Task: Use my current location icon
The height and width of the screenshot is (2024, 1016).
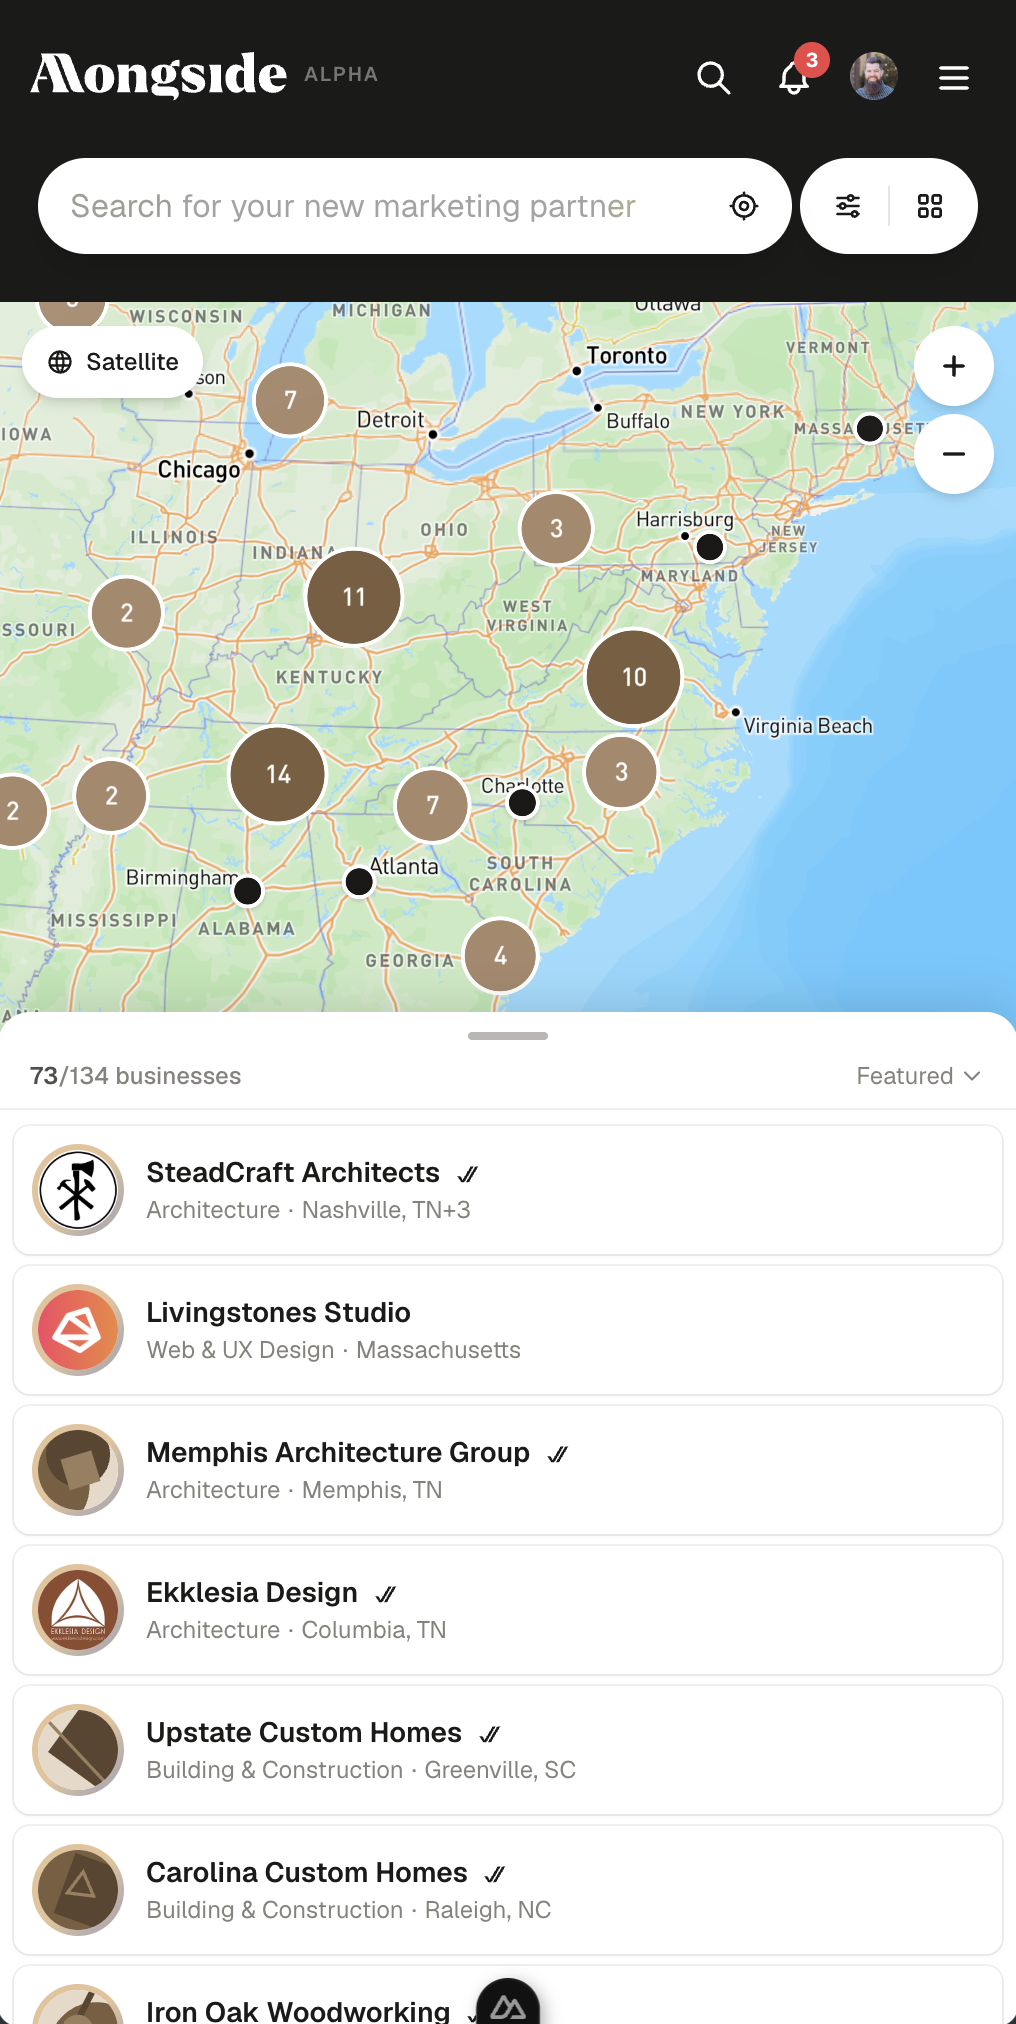Action: (x=744, y=206)
